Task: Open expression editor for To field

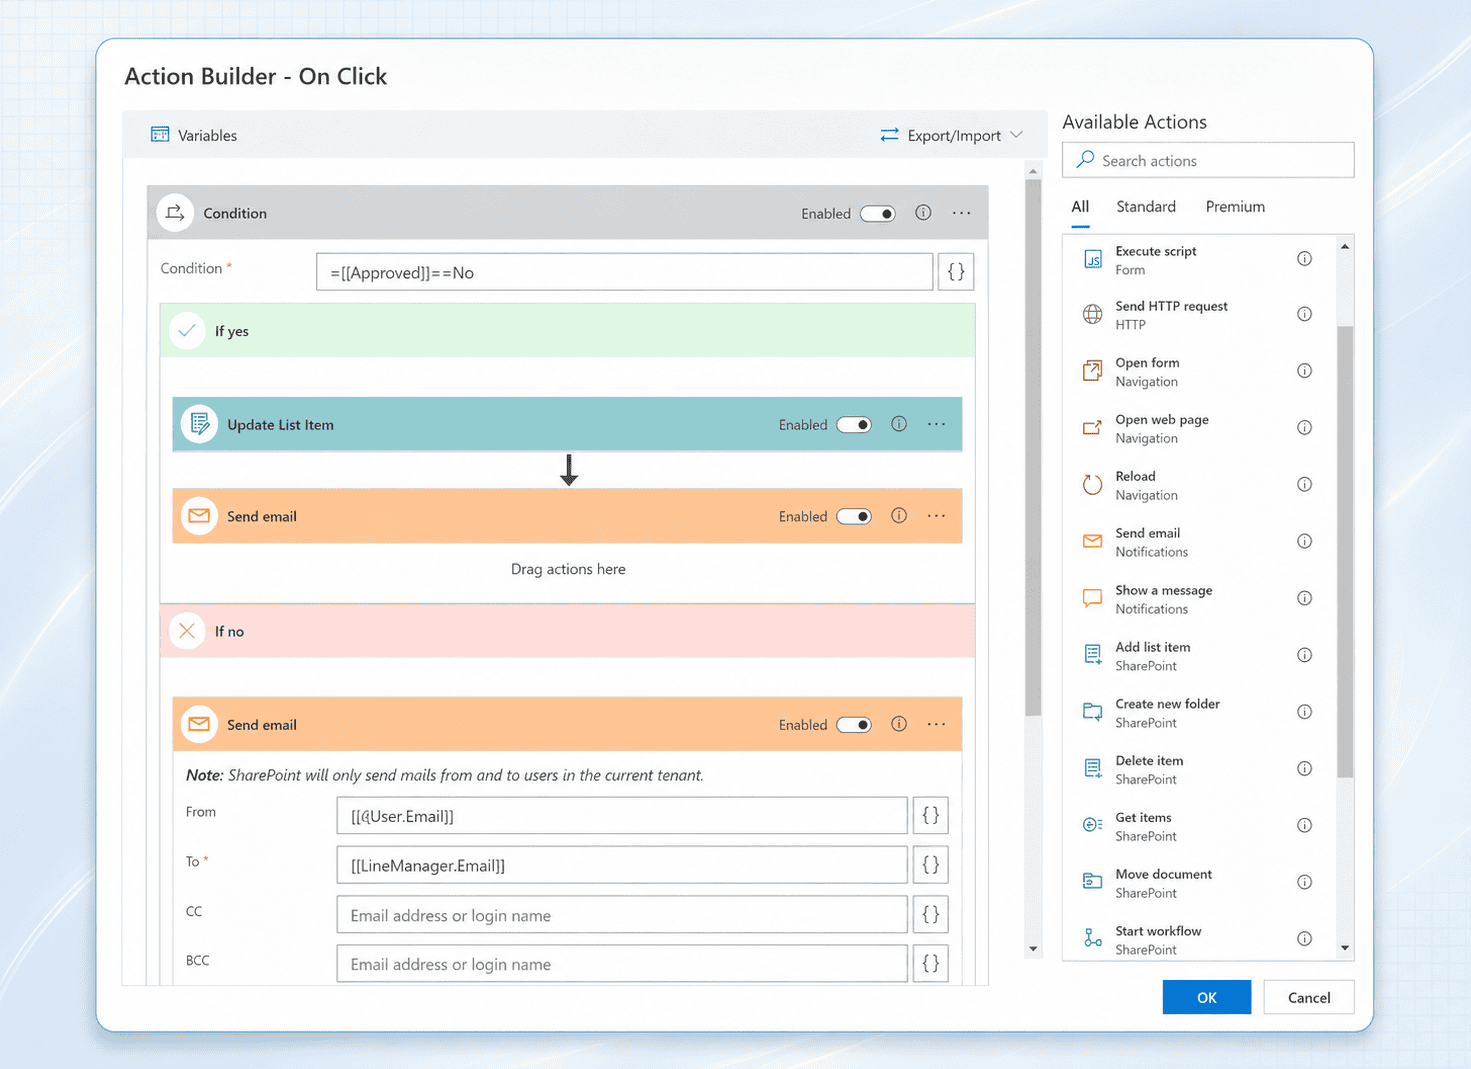Action: (x=930, y=865)
